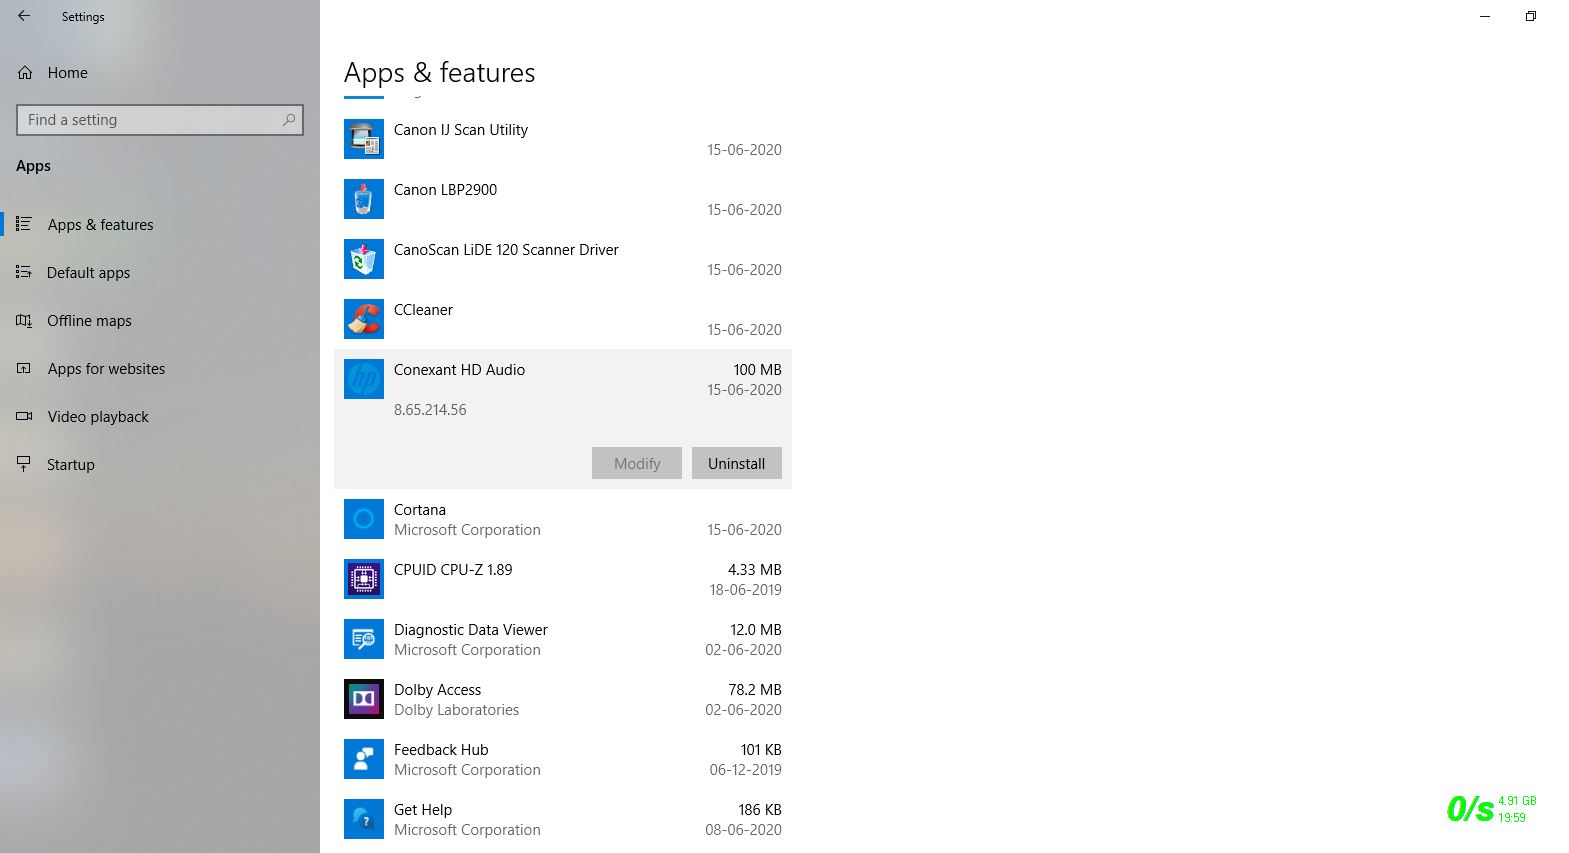The height and width of the screenshot is (853, 1569).
Task: Uninstall Conexant HD Audio
Action: tap(737, 463)
